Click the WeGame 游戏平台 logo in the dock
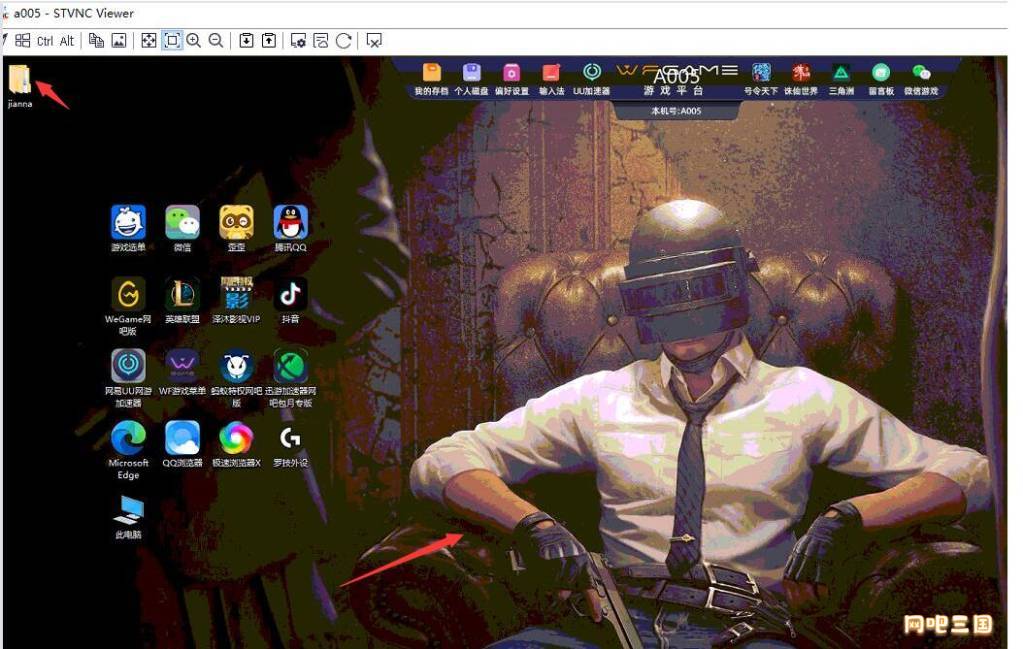Screen dimensions: 1023x649 click(x=677, y=79)
